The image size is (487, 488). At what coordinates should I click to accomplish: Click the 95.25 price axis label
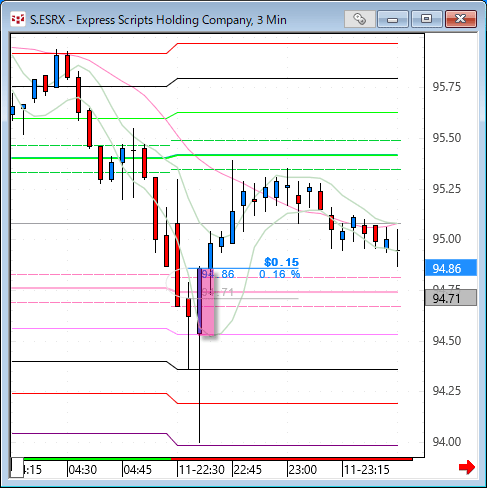(447, 189)
